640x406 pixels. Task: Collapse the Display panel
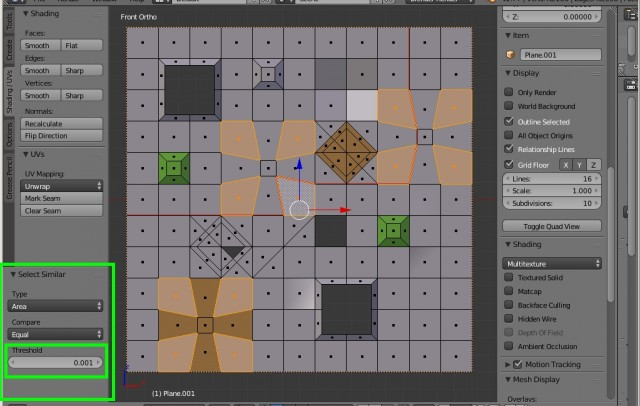508,73
